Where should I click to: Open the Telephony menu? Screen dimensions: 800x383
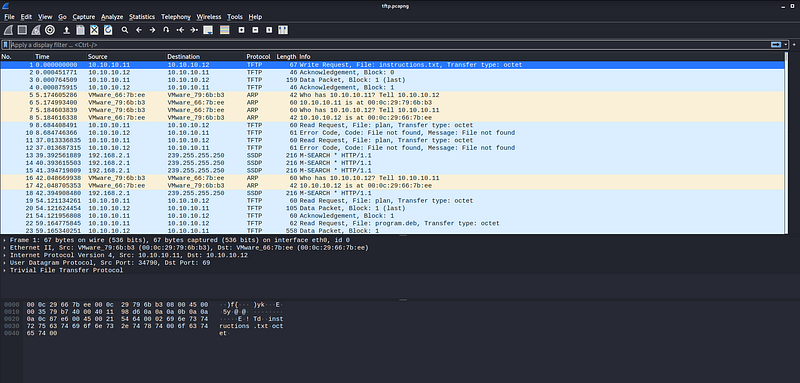(176, 17)
